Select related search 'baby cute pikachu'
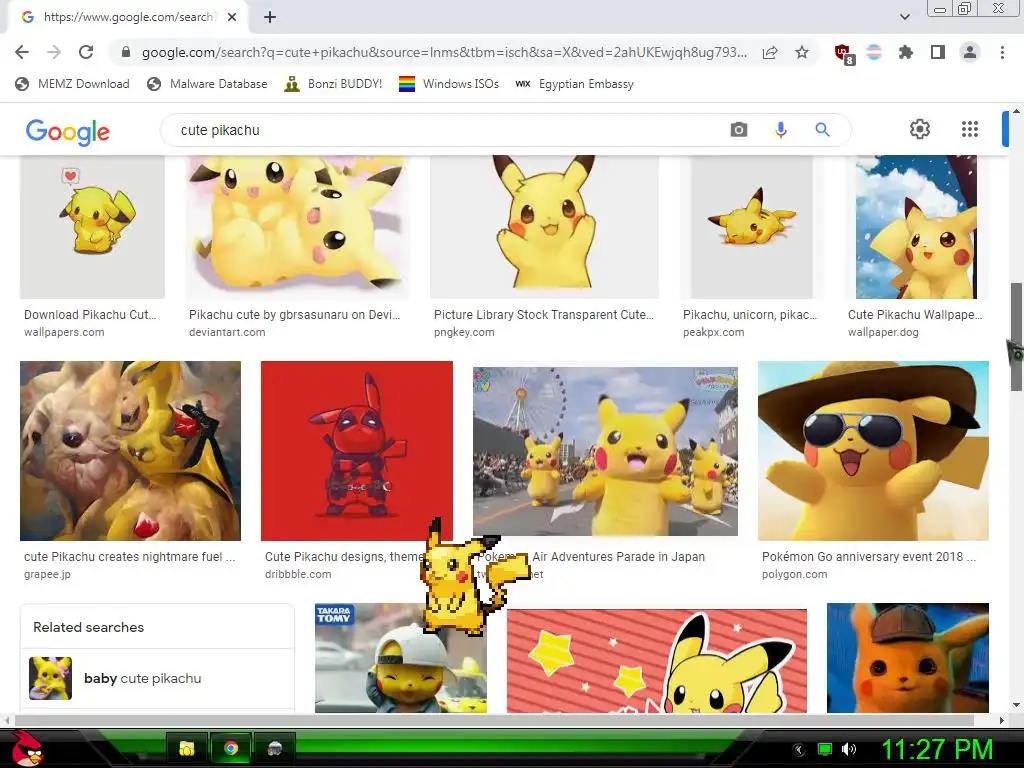This screenshot has height=768, width=1024. 157,679
